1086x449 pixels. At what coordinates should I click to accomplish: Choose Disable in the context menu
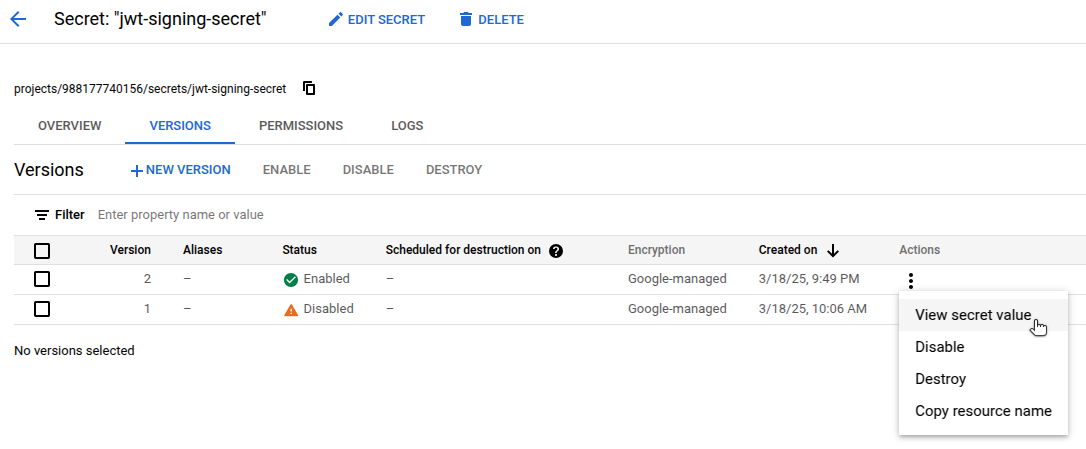(x=939, y=347)
